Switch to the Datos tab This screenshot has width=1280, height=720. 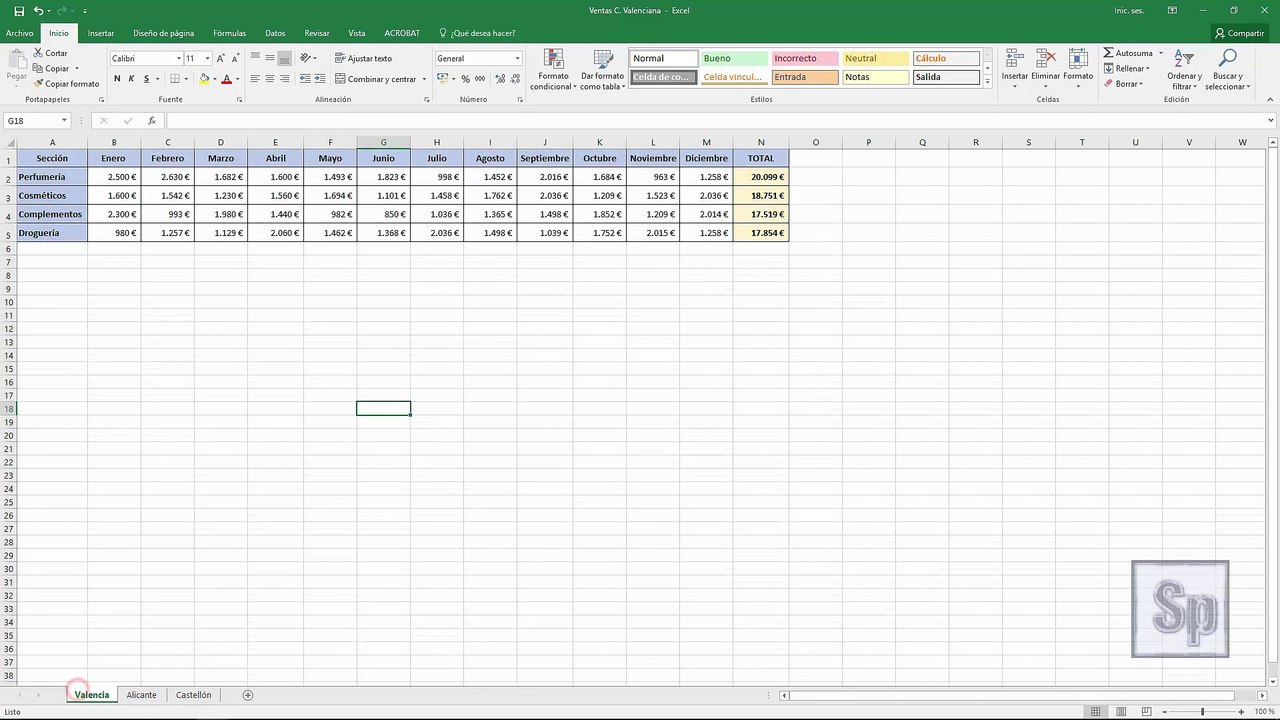(x=275, y=33)
